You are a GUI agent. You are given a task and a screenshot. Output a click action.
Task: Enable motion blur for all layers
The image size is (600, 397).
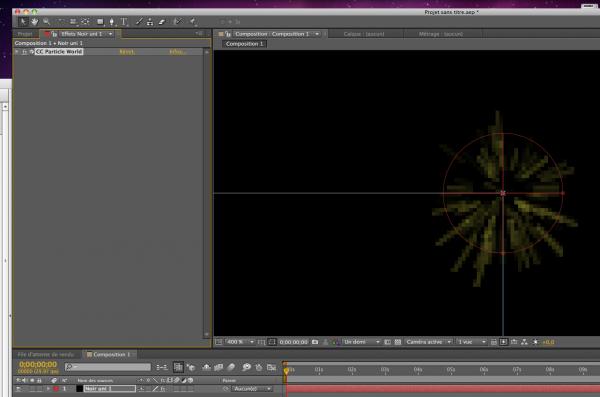231,368
